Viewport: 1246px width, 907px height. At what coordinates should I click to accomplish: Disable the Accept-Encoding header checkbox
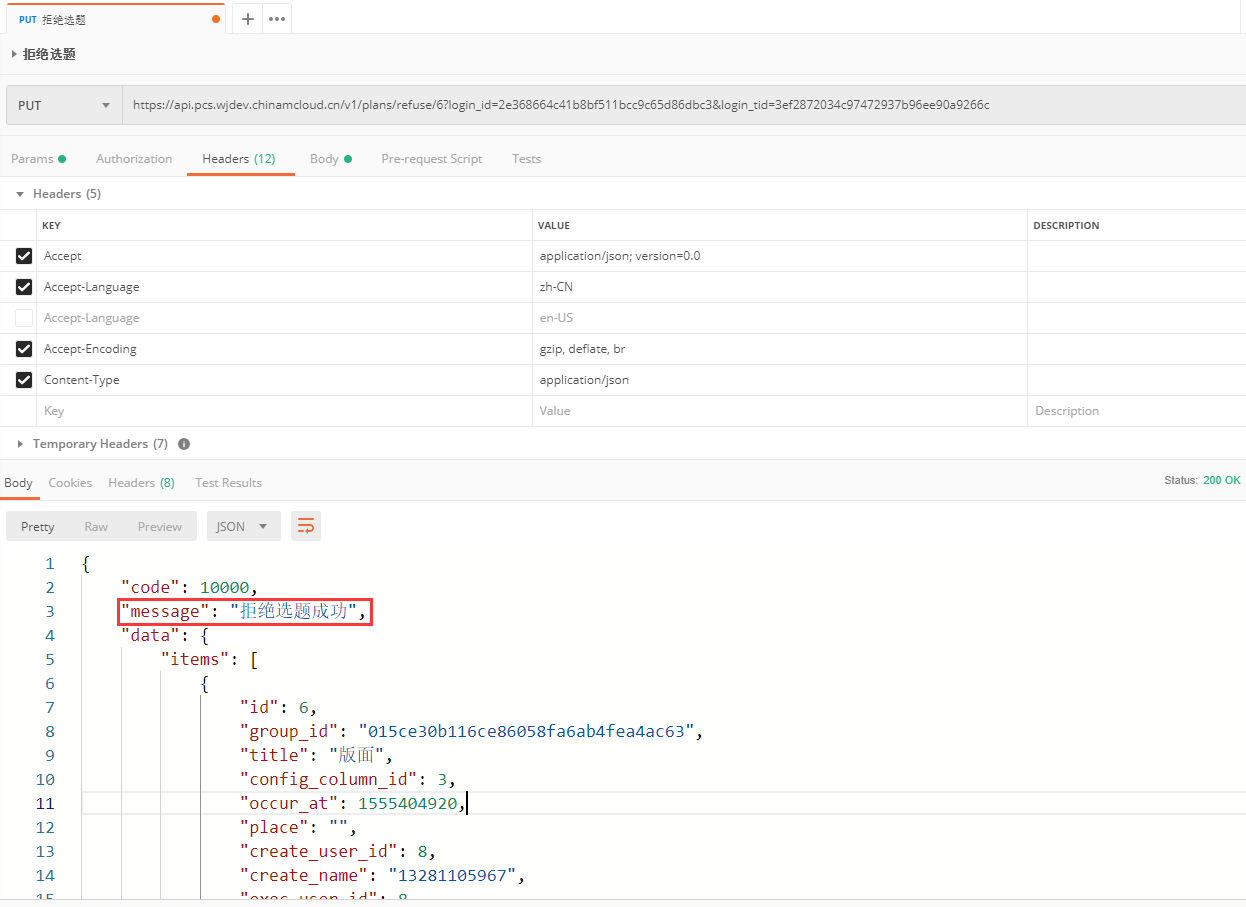click(24, 349)
